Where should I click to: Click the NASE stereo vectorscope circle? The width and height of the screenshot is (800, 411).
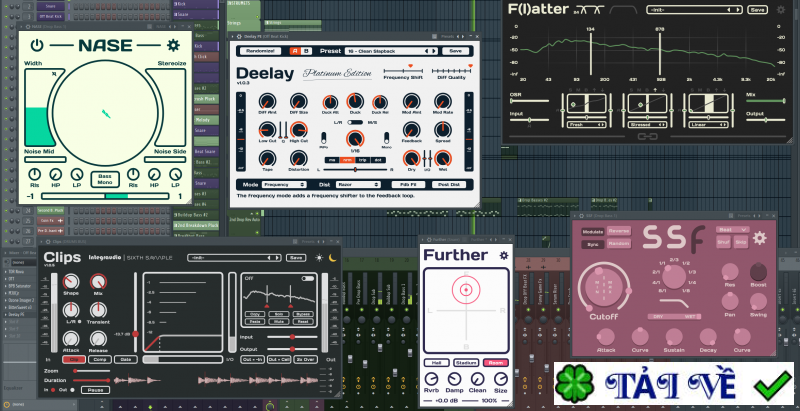tap(105, 113)
